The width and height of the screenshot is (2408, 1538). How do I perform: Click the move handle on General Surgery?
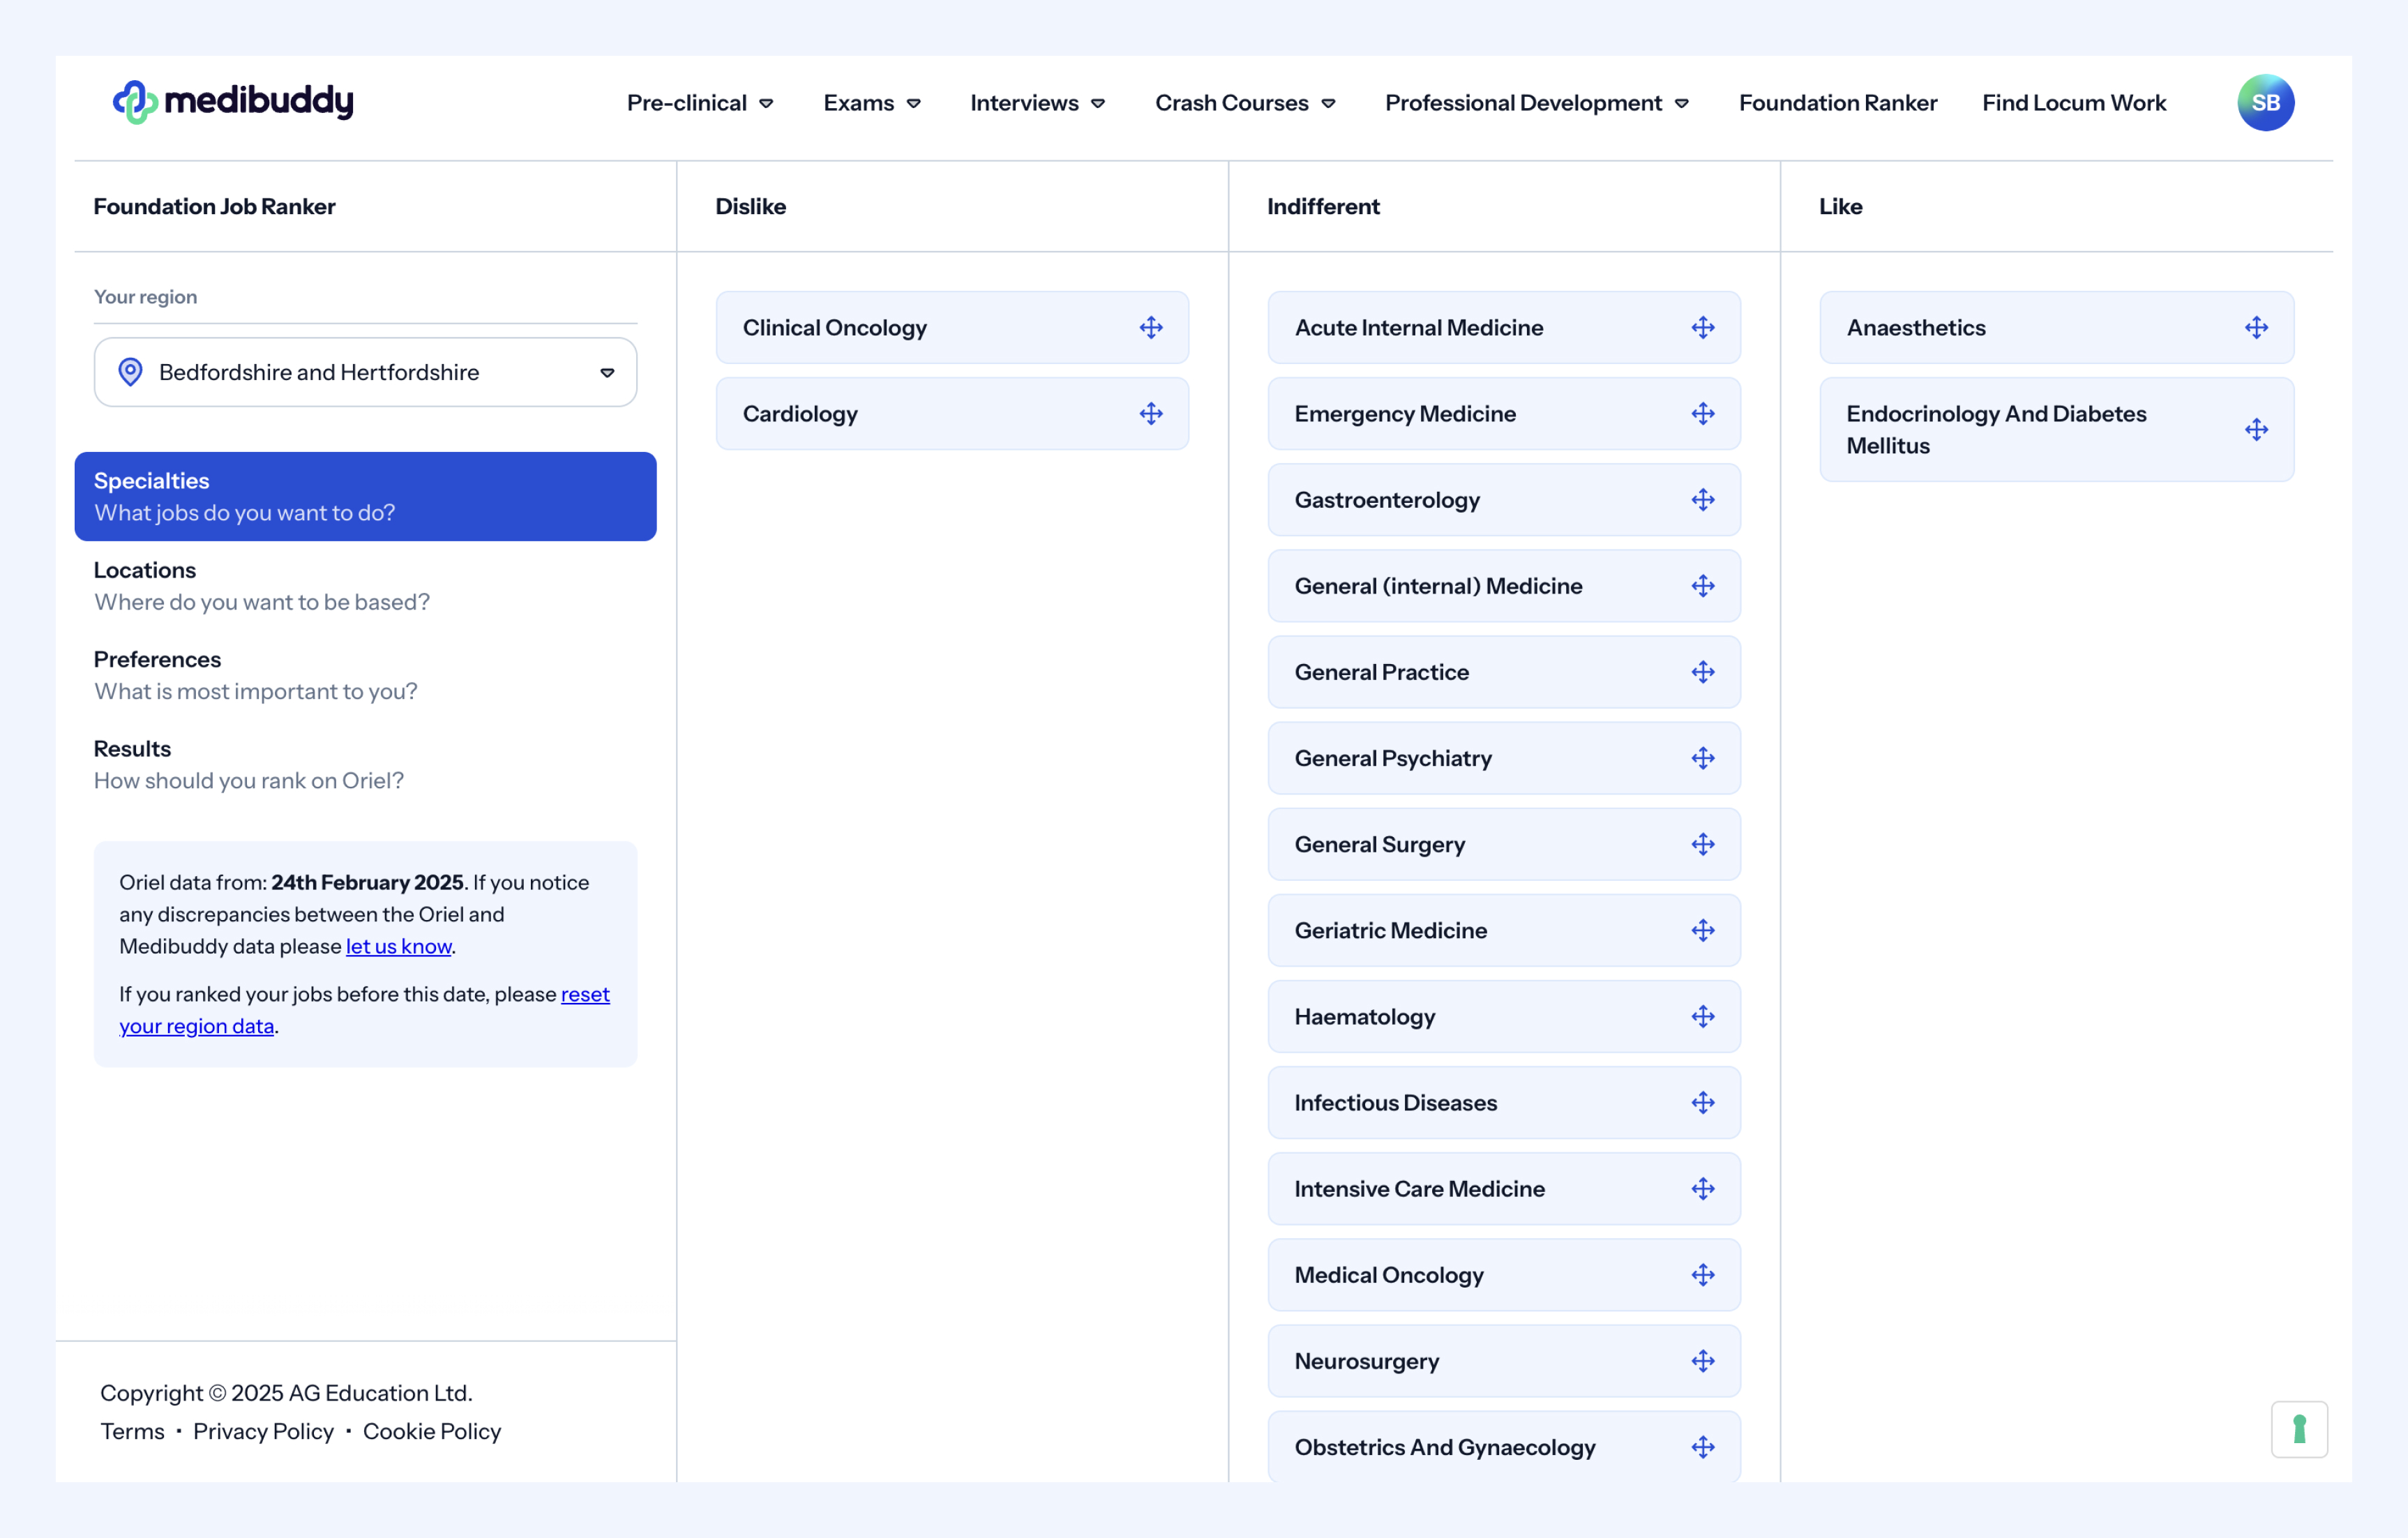coord(1703,844)
